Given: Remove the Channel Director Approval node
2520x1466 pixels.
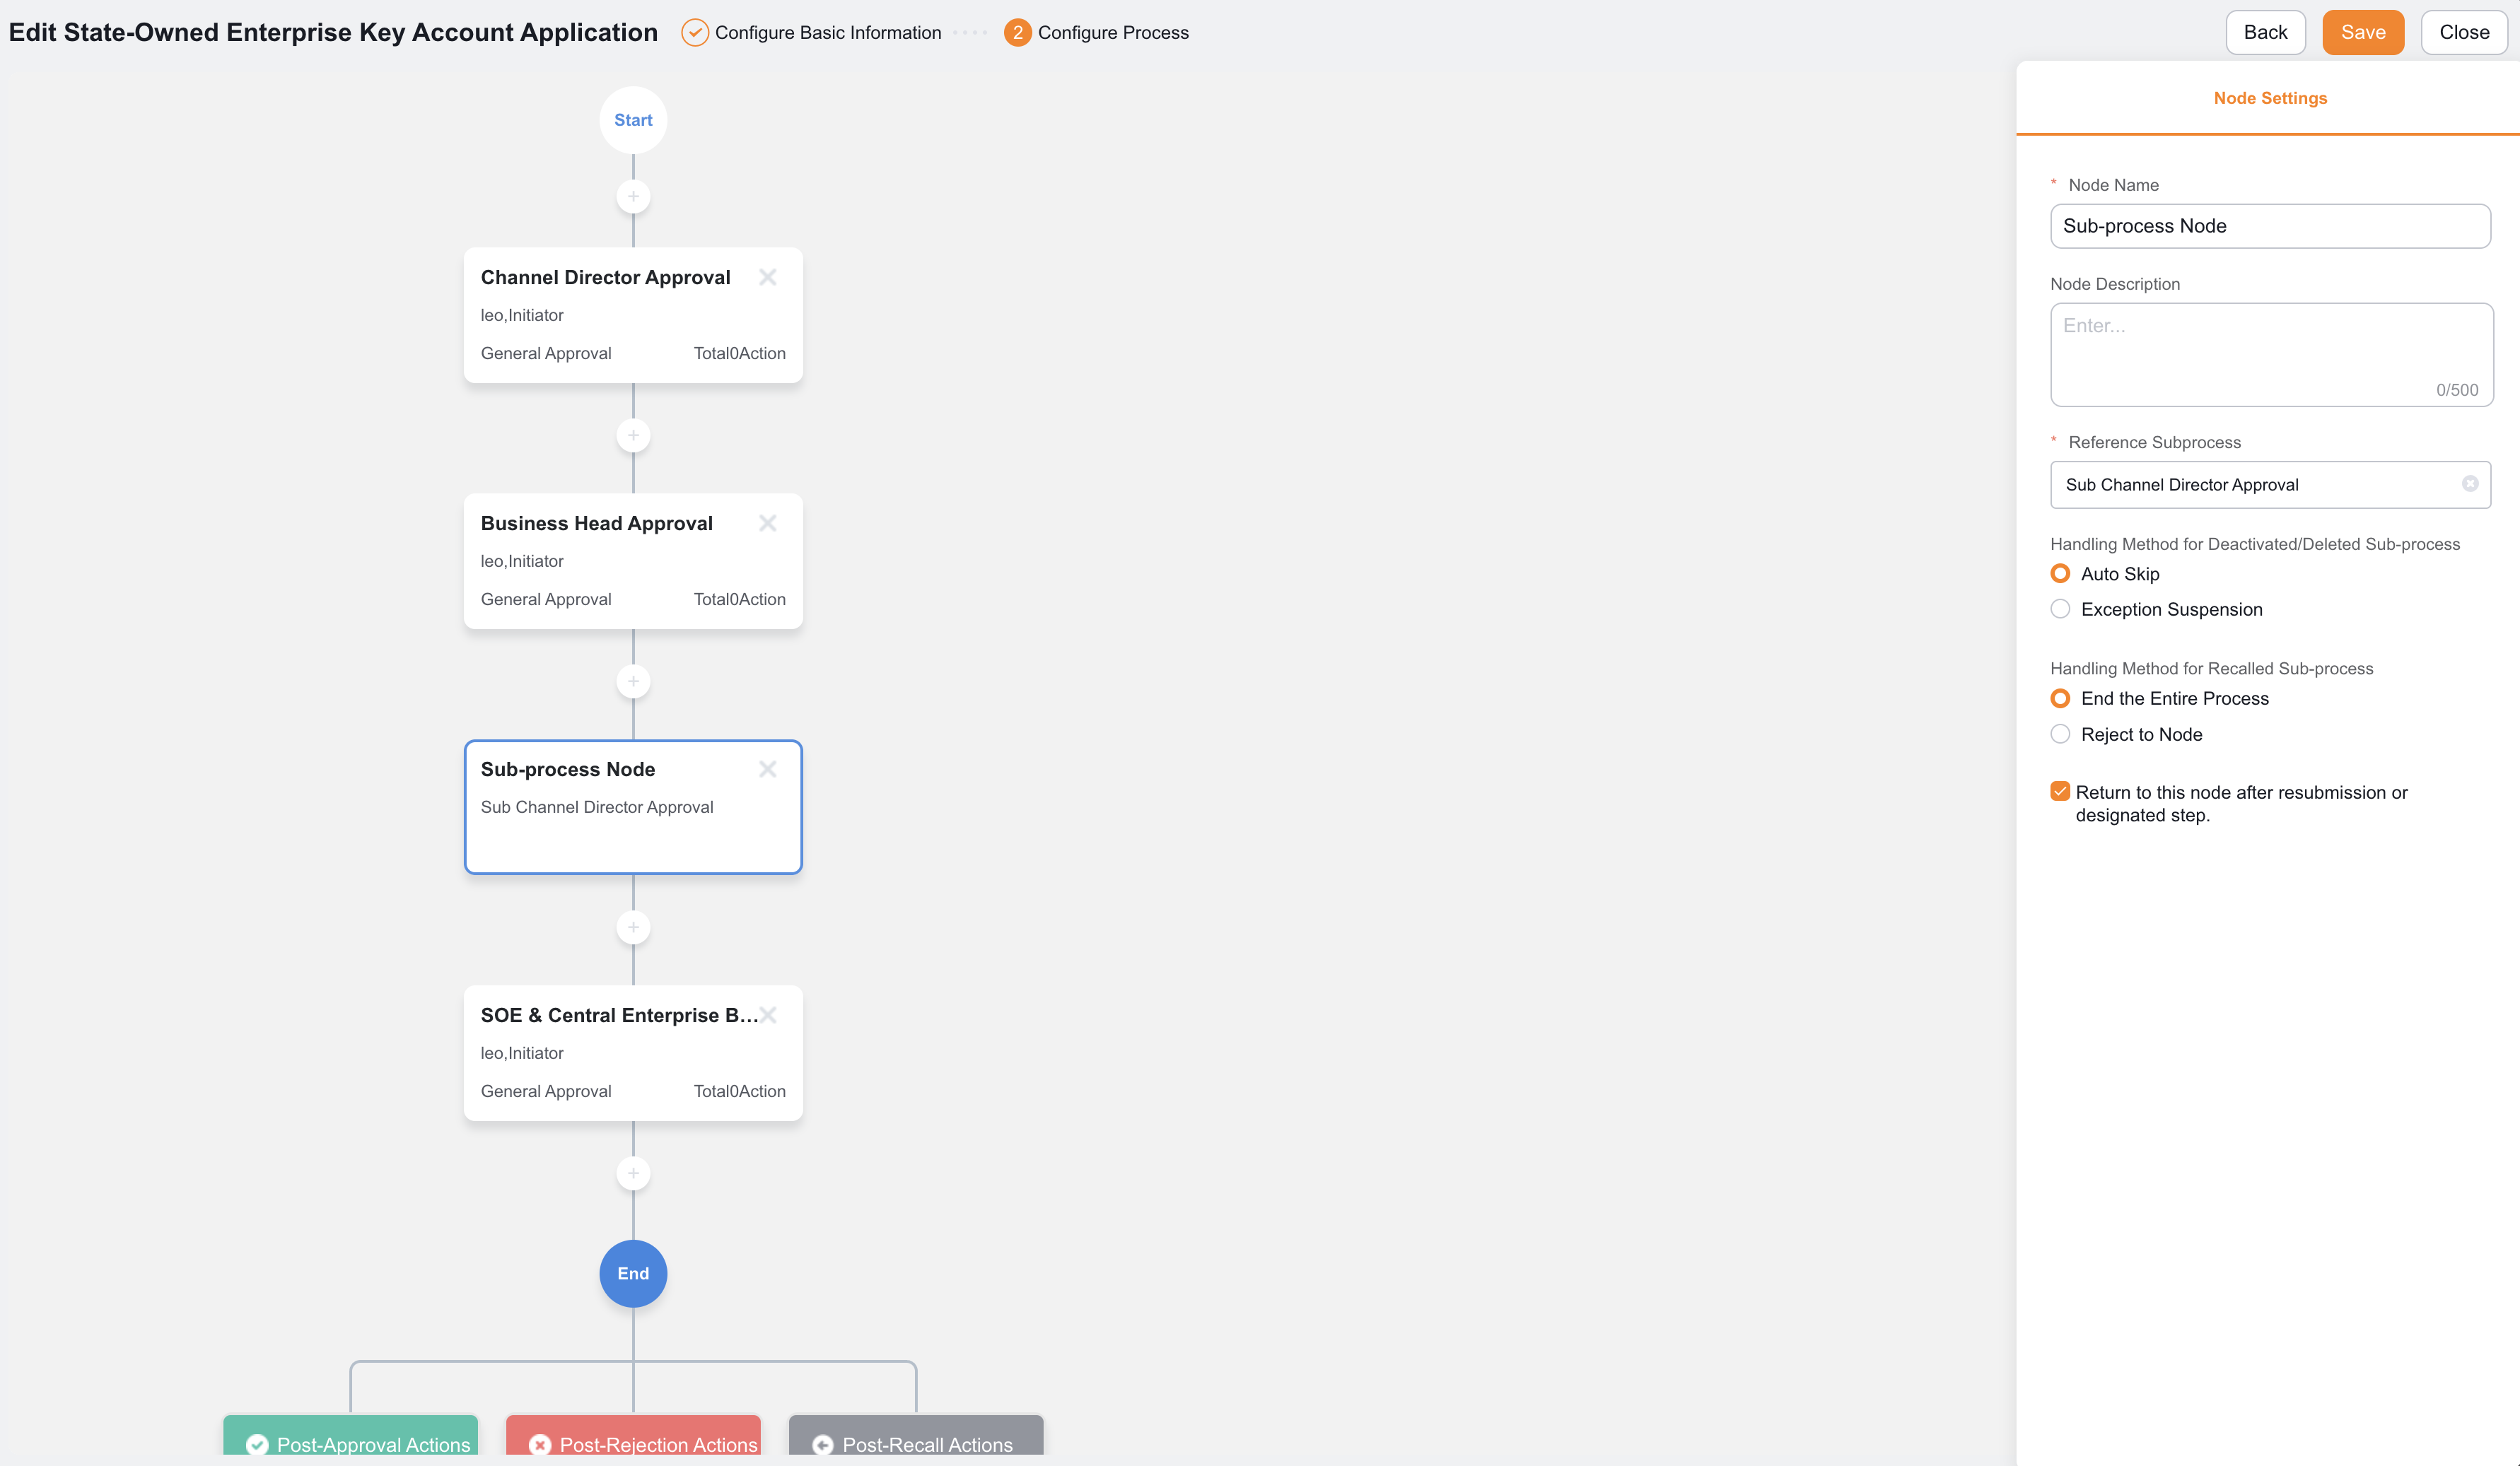Looking at the screenshot, I should [768, 277].
